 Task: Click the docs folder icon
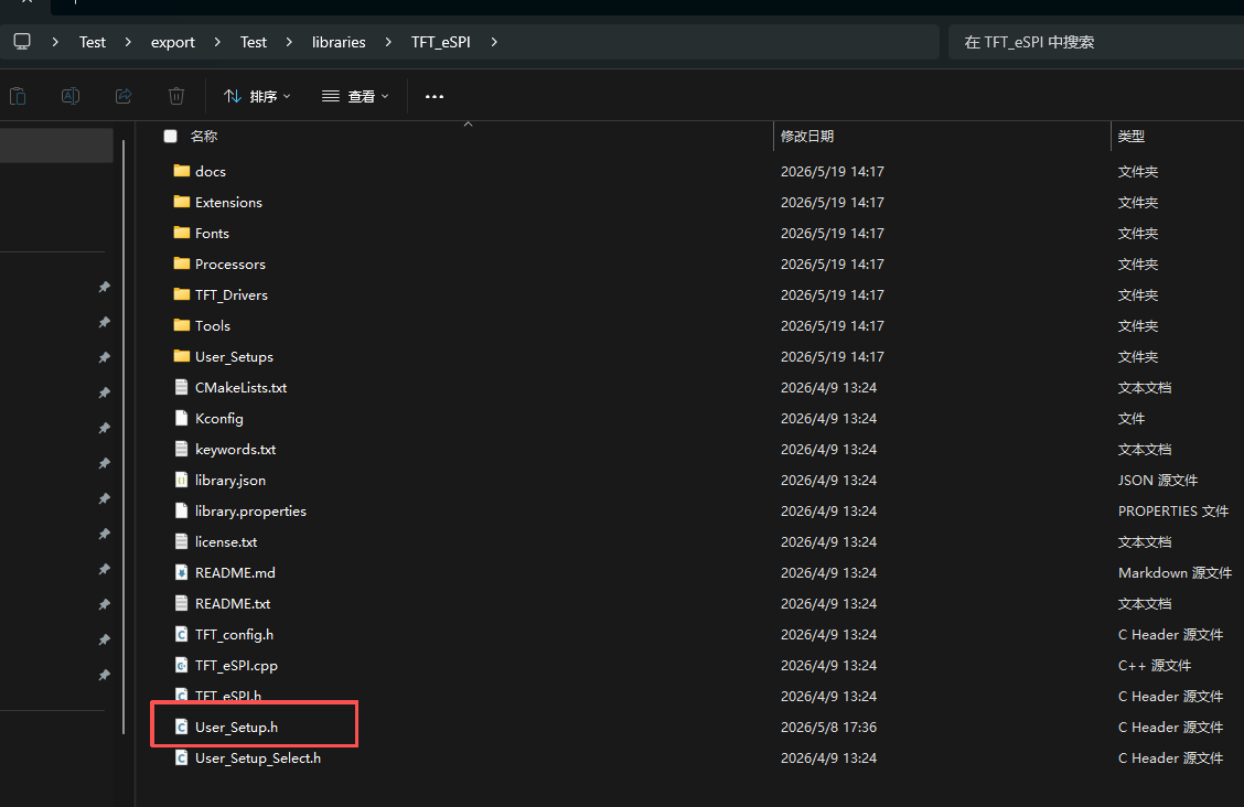pyautogui.click(x=181, y=171)
